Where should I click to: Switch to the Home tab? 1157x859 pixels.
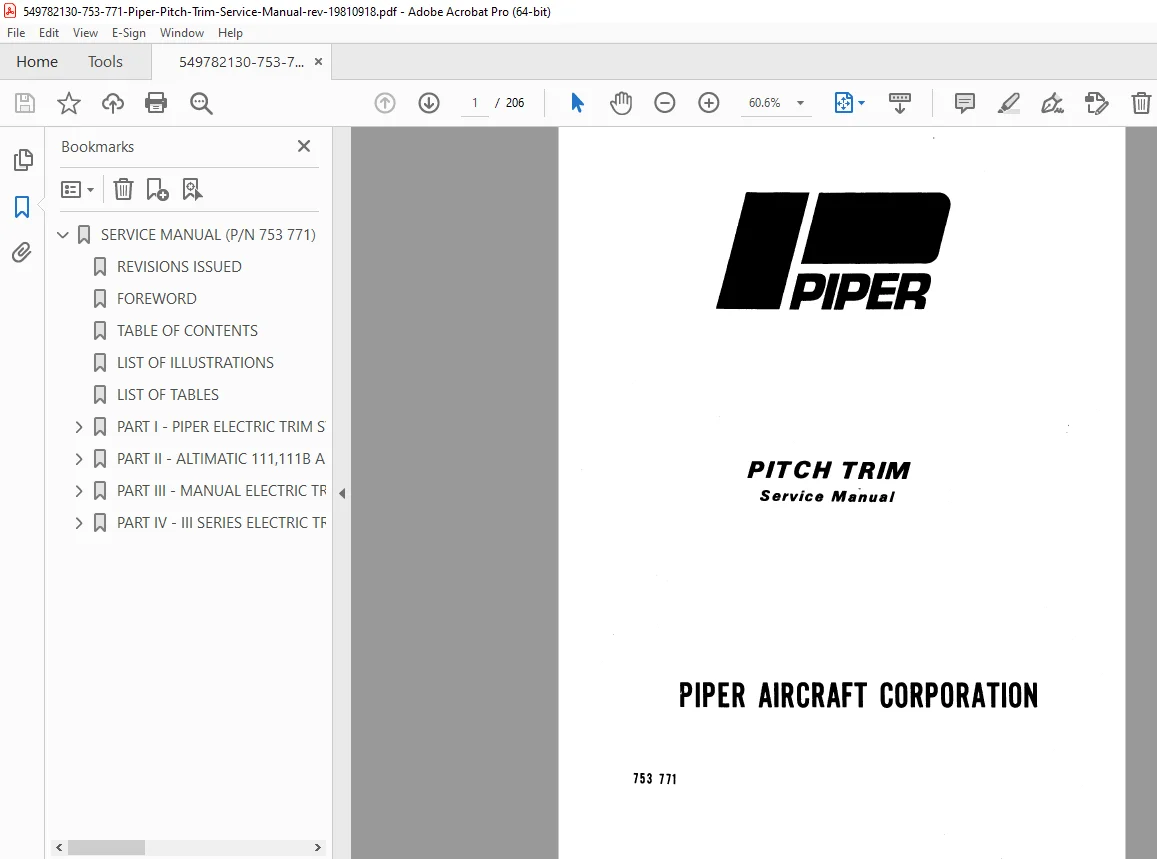click(x=37, y=62)
